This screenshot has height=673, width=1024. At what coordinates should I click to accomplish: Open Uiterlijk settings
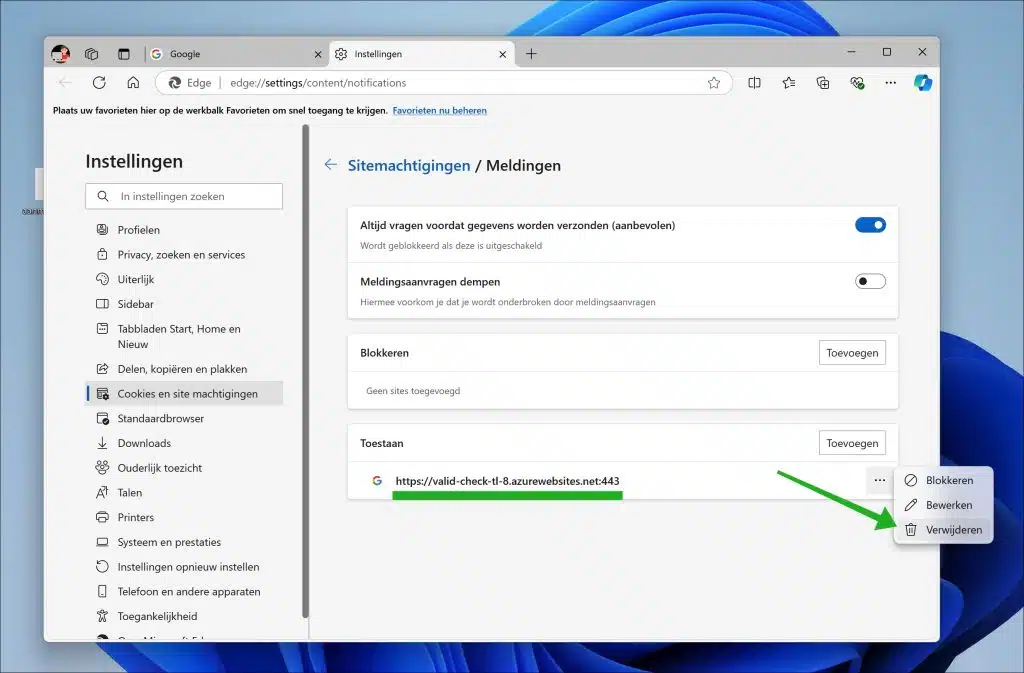click(x=184, y=279)
